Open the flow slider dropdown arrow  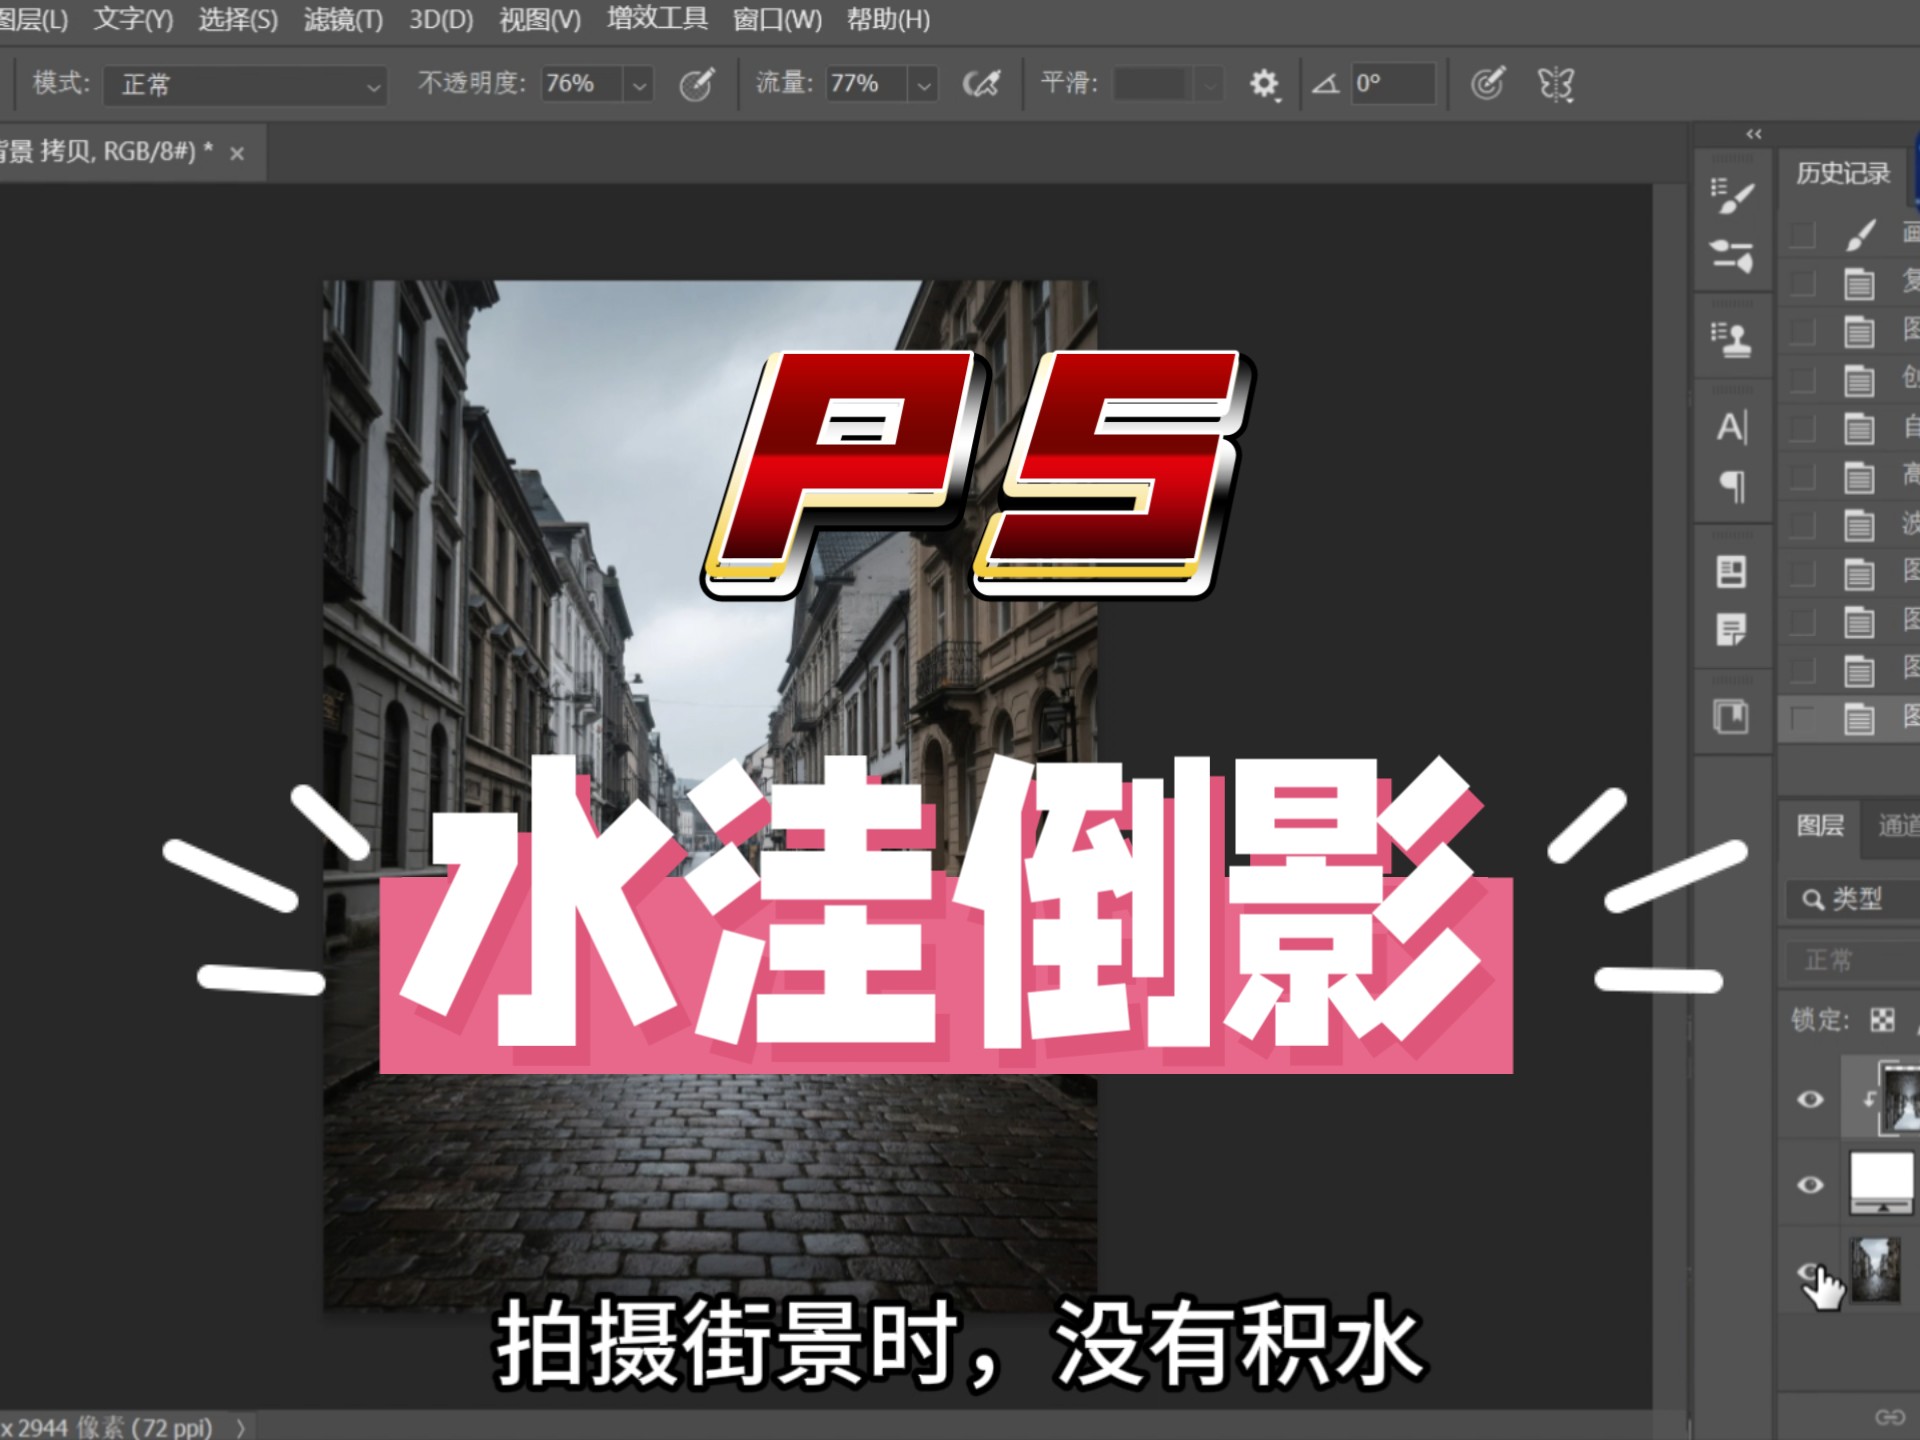pos(924,85)
